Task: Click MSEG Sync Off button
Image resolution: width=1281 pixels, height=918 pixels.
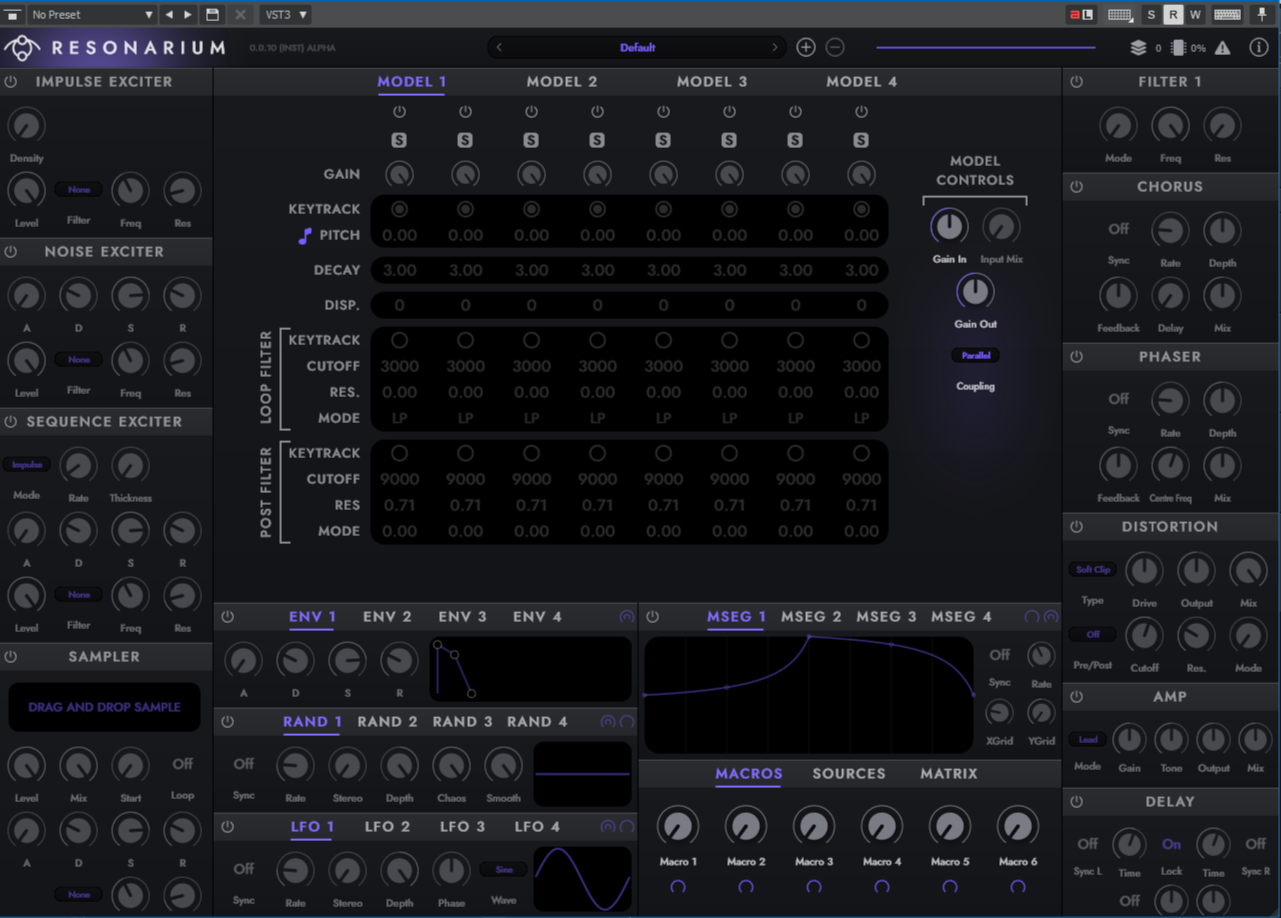Action: coord(999,655)
